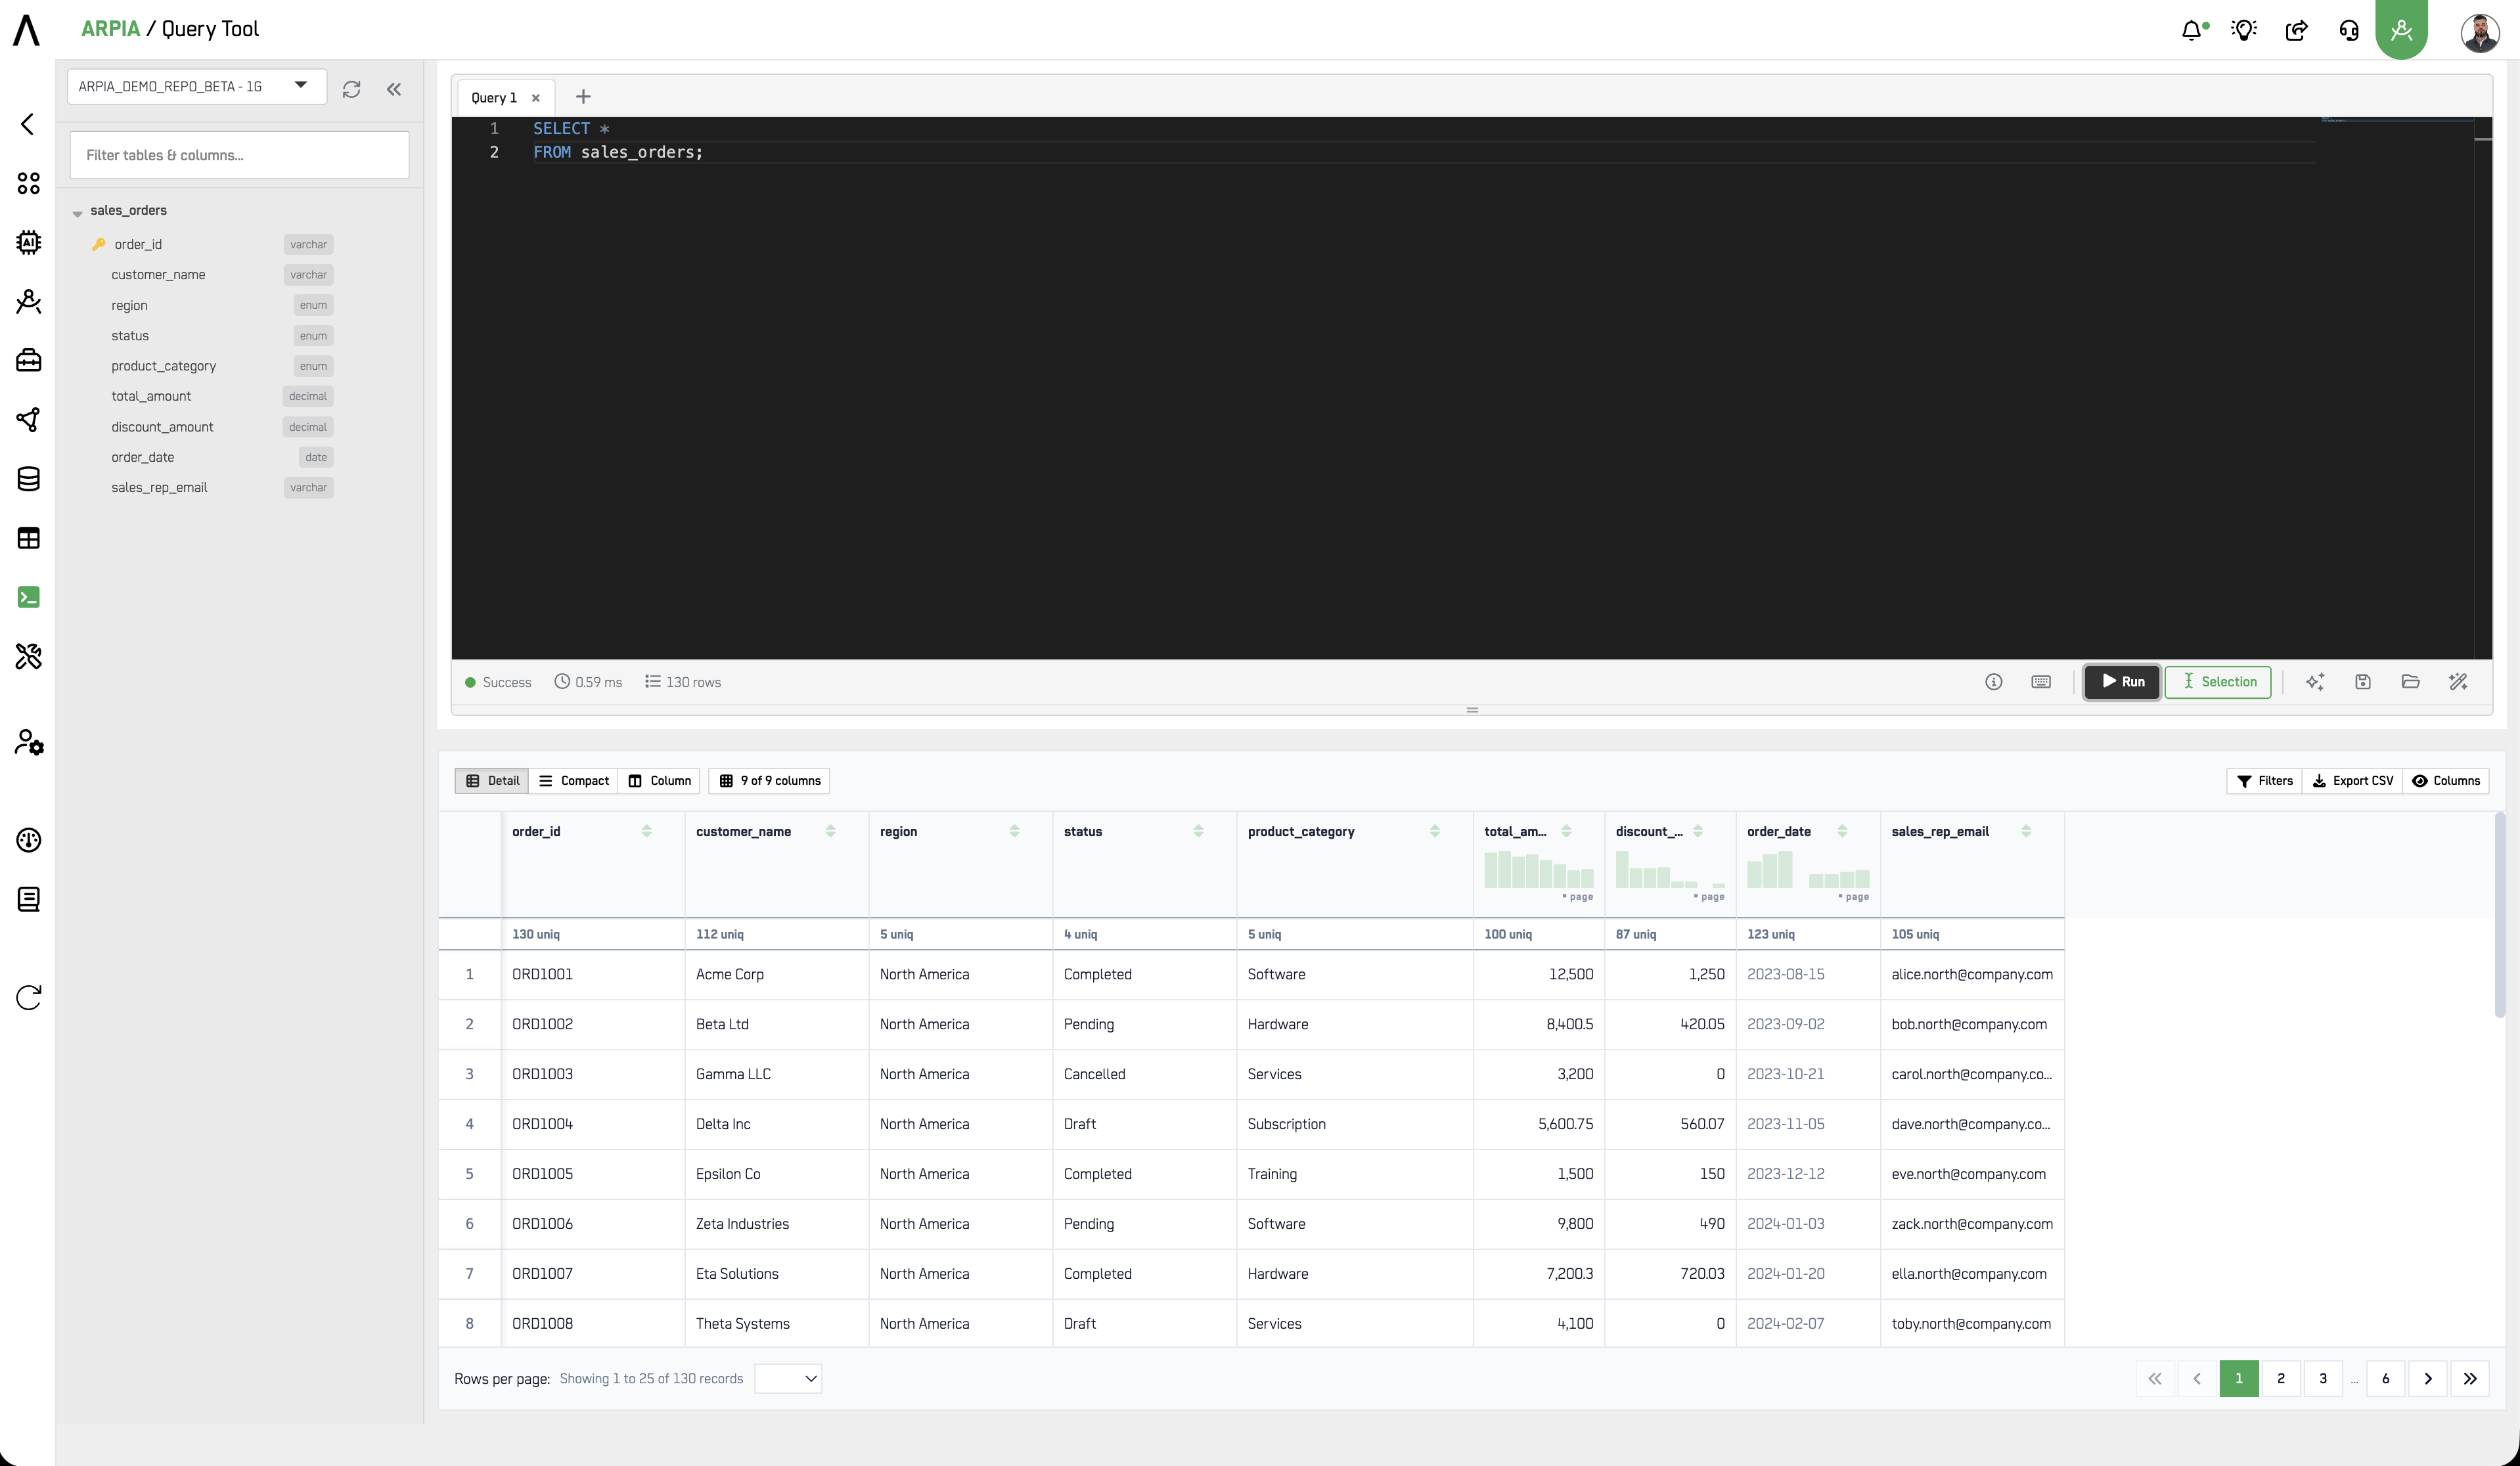
Task: Open user profile avatar
Action: click(x=2479, y=32)
